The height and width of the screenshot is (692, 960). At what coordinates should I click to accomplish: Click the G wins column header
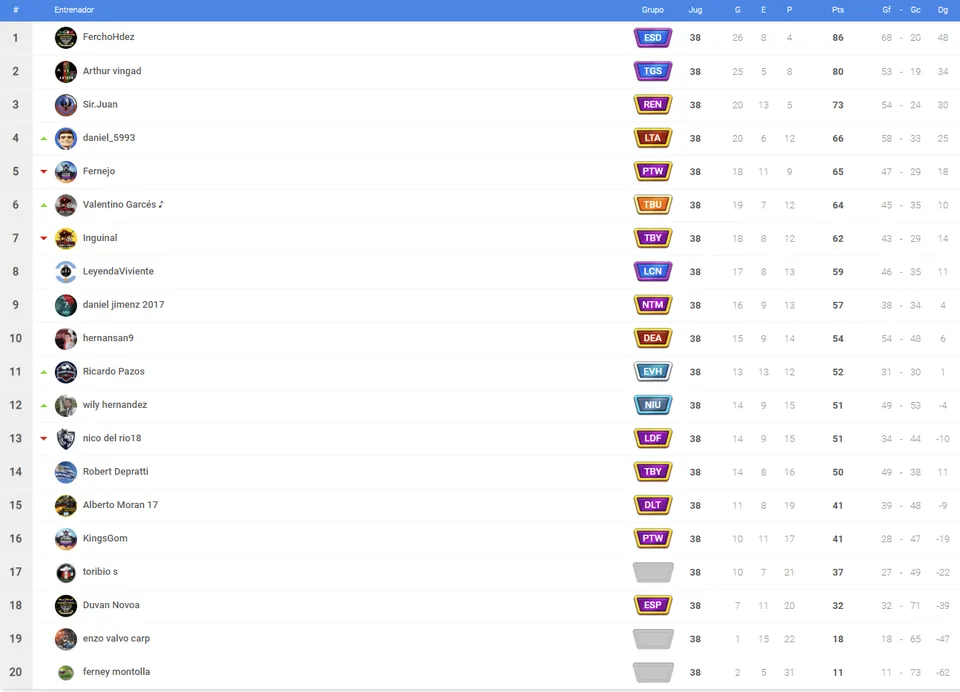point(737,10)
